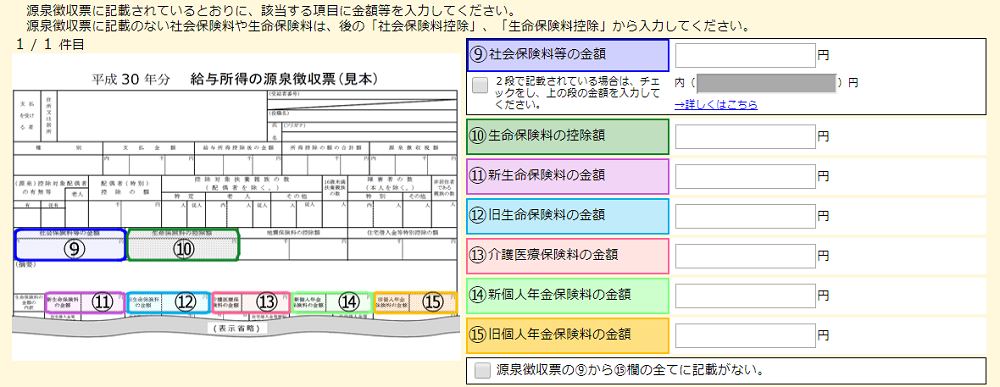Click the ⑨社会保険料等の金額 input field
The image size is (1000, 387).
point(746,55)
